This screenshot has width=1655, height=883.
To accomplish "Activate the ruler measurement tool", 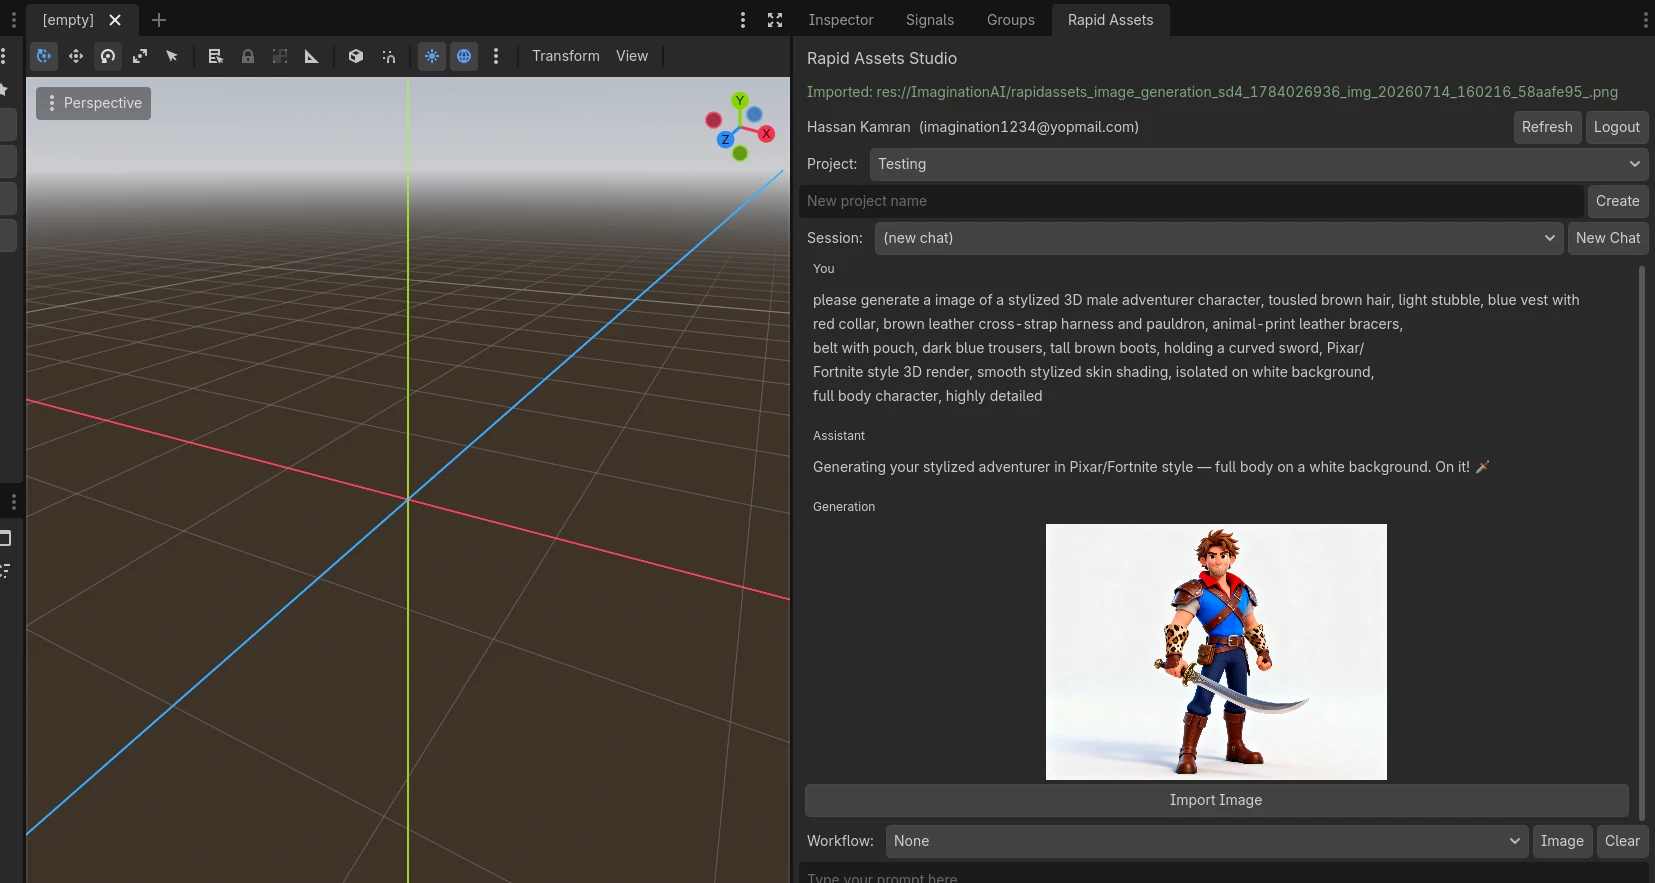I will click(312, 56).
